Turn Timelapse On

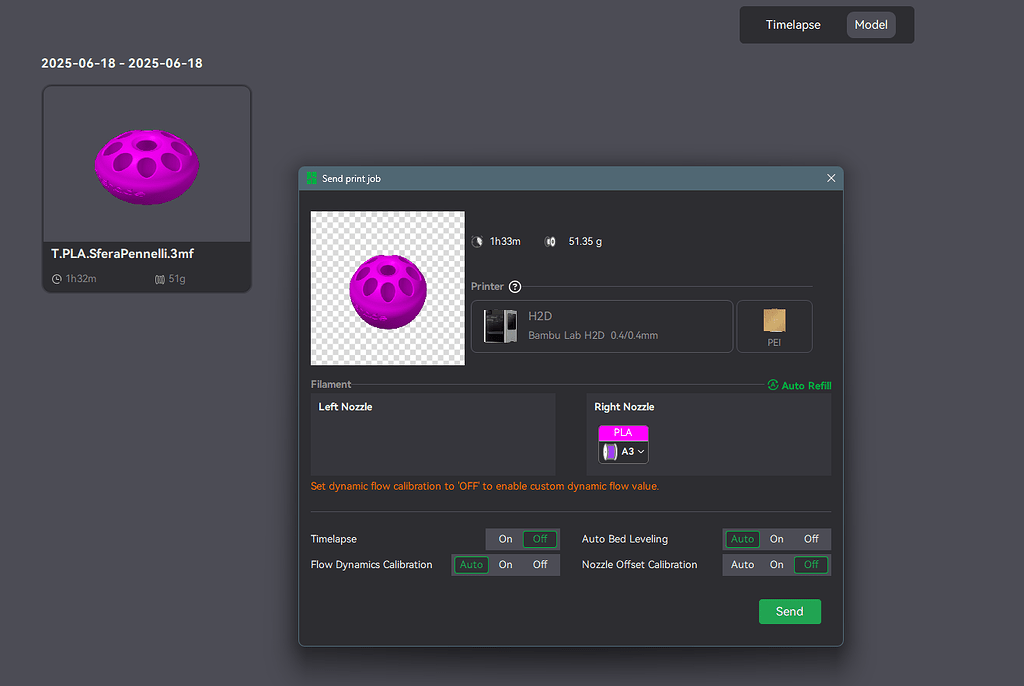tap(505, 539)
